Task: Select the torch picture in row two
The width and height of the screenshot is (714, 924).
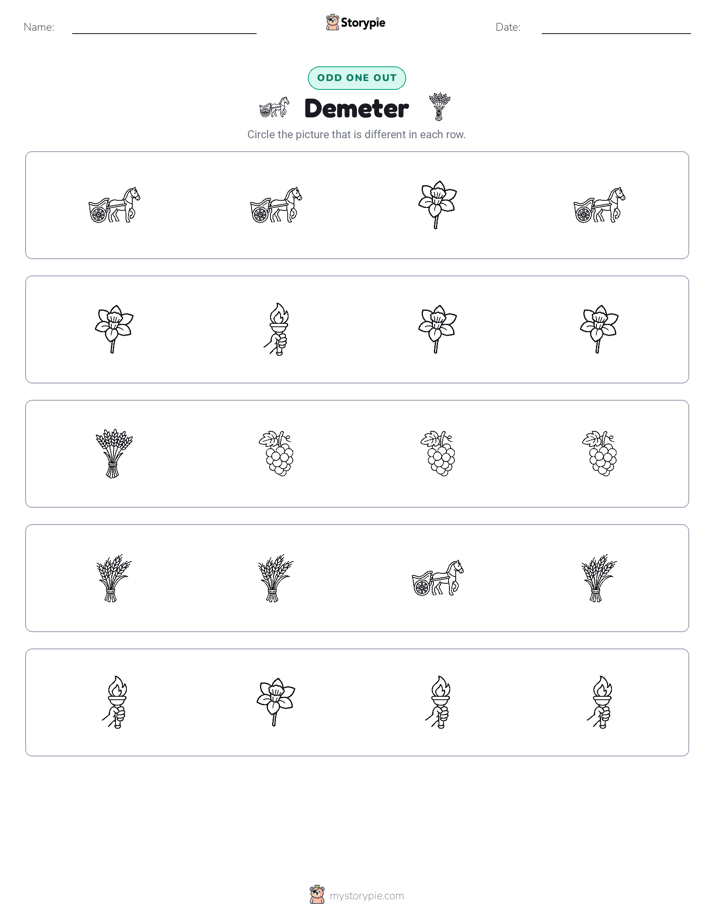Action: pos(275,329)
